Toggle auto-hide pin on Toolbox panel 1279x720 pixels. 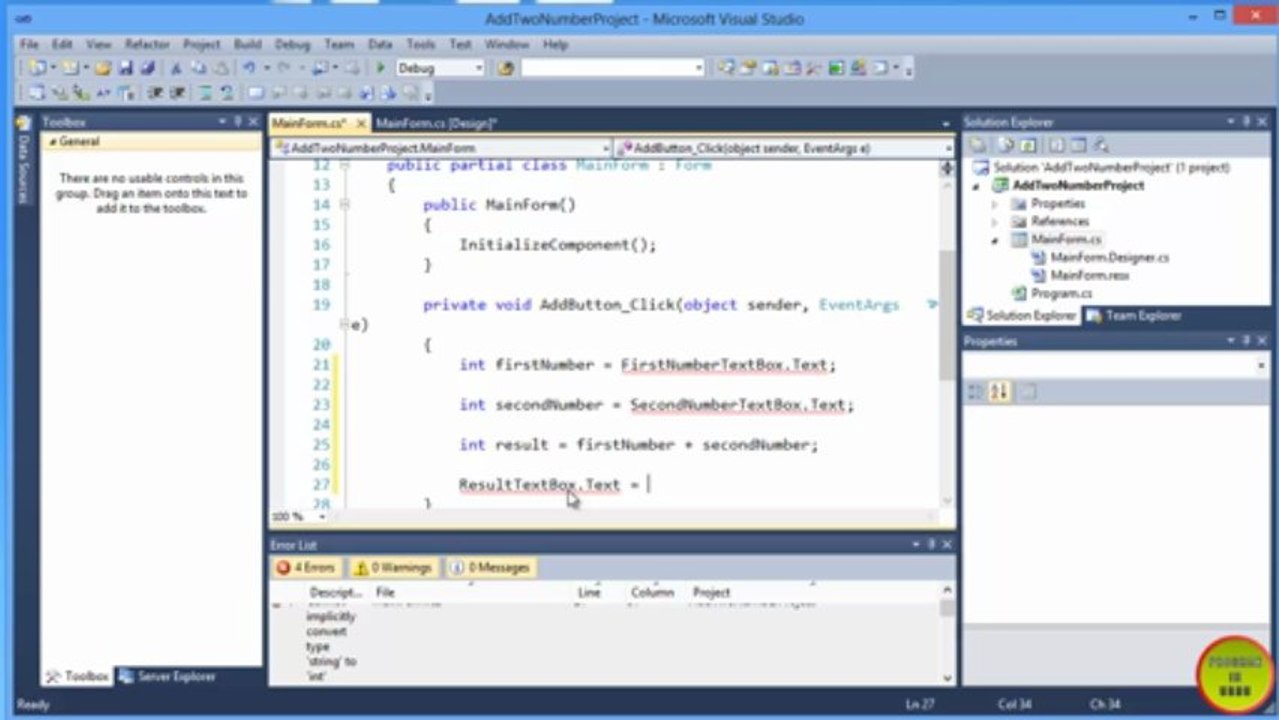click(238, 122)
